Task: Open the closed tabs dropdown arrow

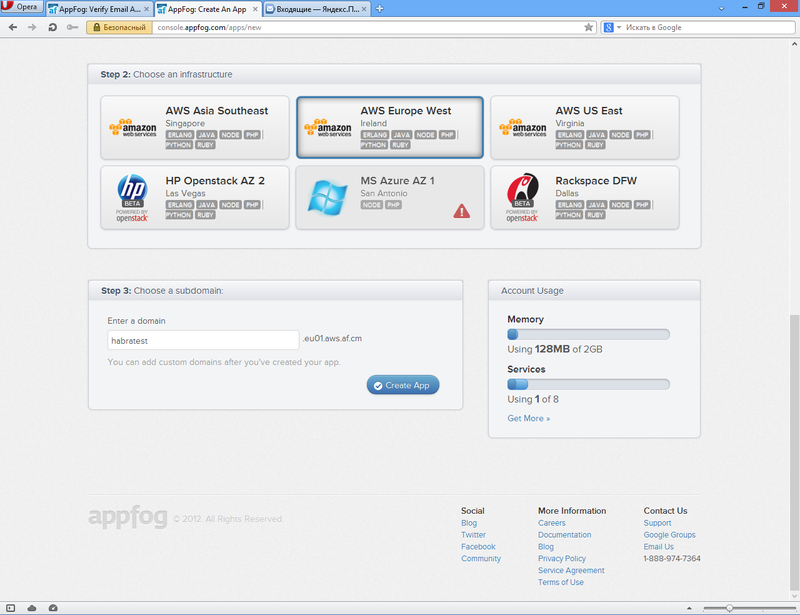Action: 721,9
